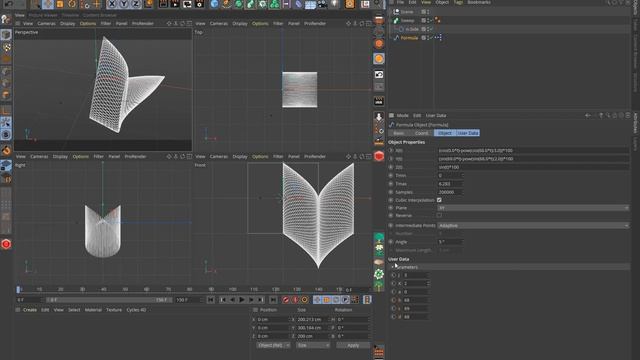Toggle the Reverse checkbox
The width and height of the screenshot is (640, 360).
pyautogui.click(x=439, y=215)
